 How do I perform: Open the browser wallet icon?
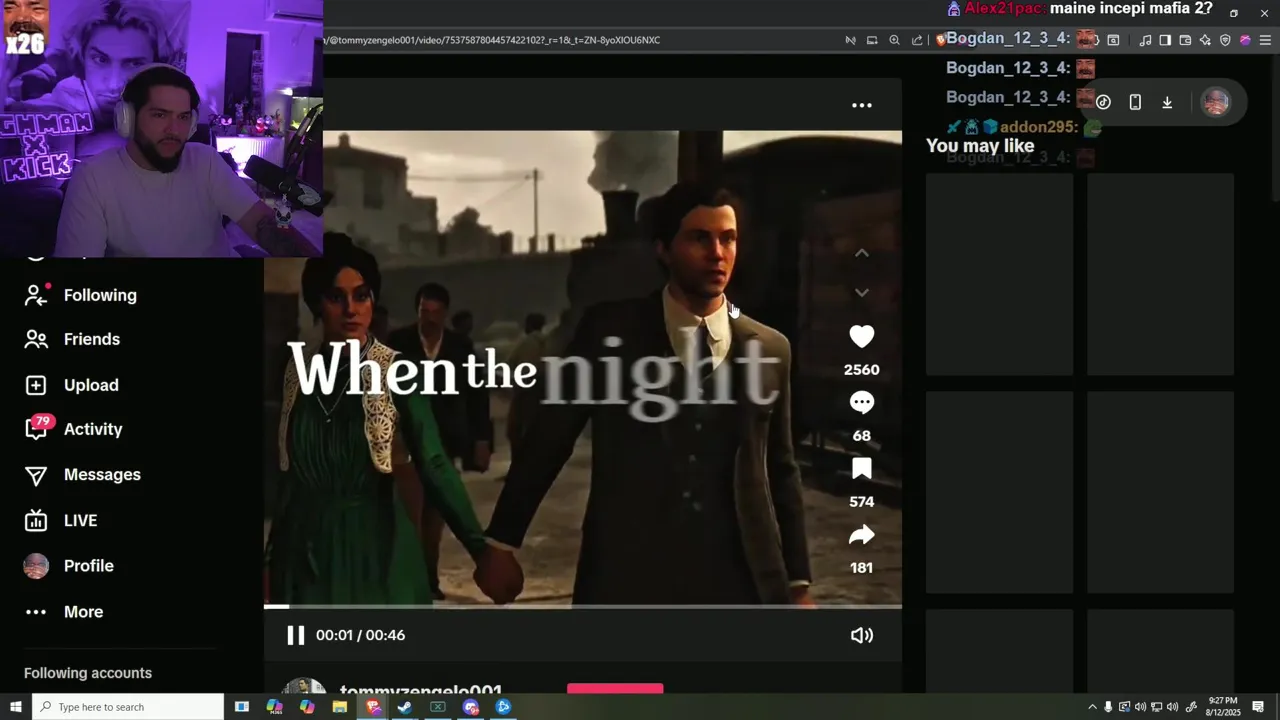(1185, 40)
